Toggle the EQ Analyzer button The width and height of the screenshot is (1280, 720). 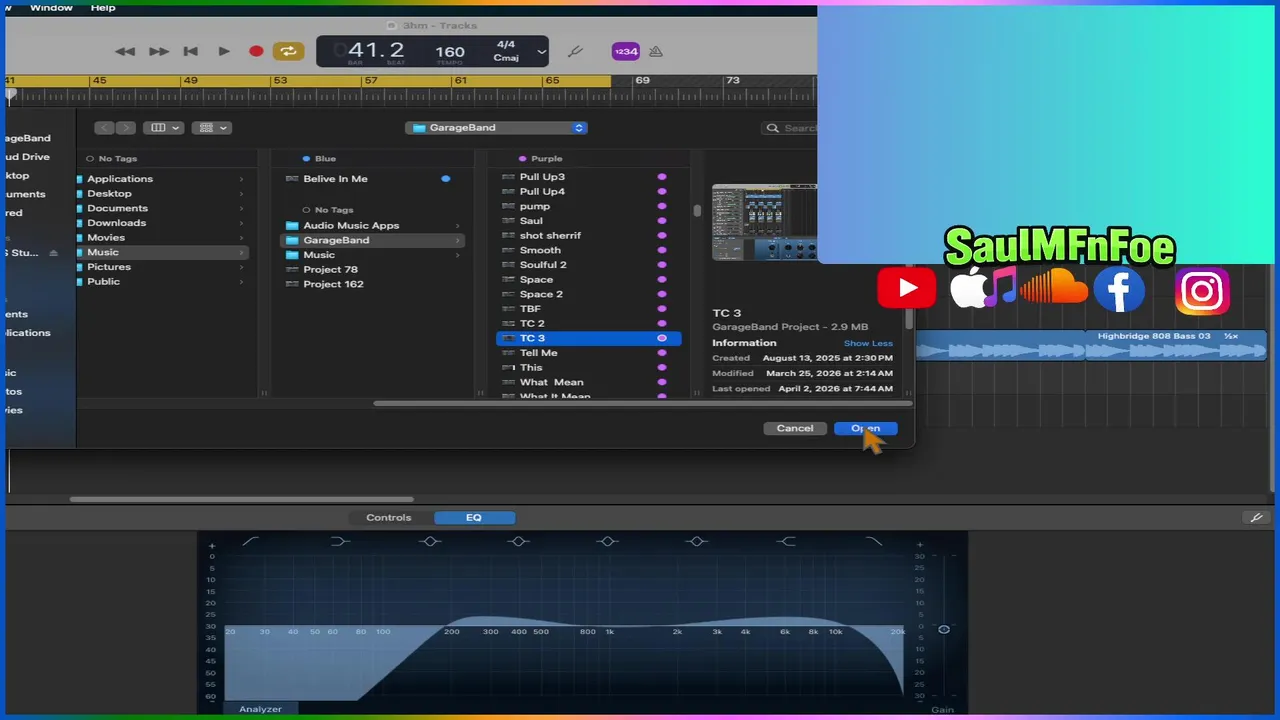260,709
